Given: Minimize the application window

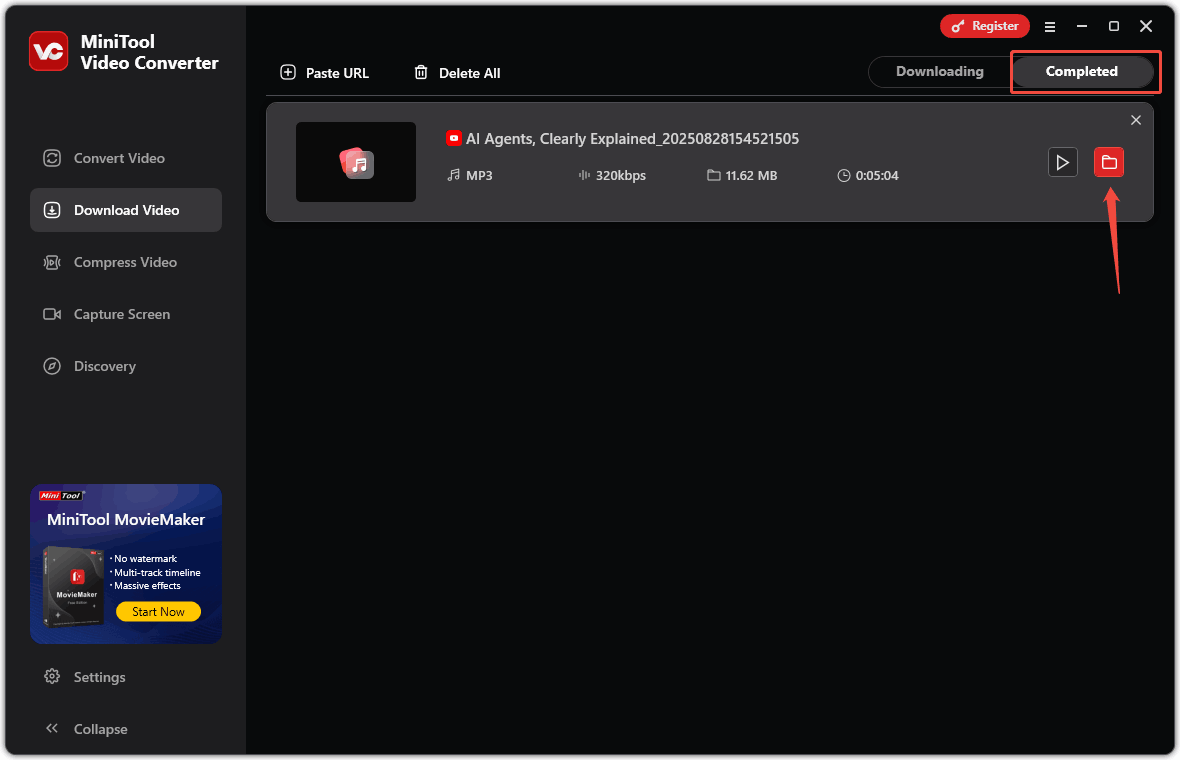Looking at the screenshot, I should tap(1081, 26).
